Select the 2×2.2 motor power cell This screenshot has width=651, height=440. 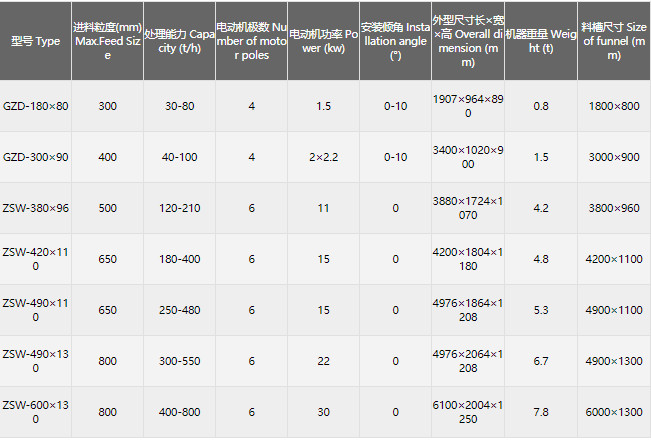click(x=323, y=157)
